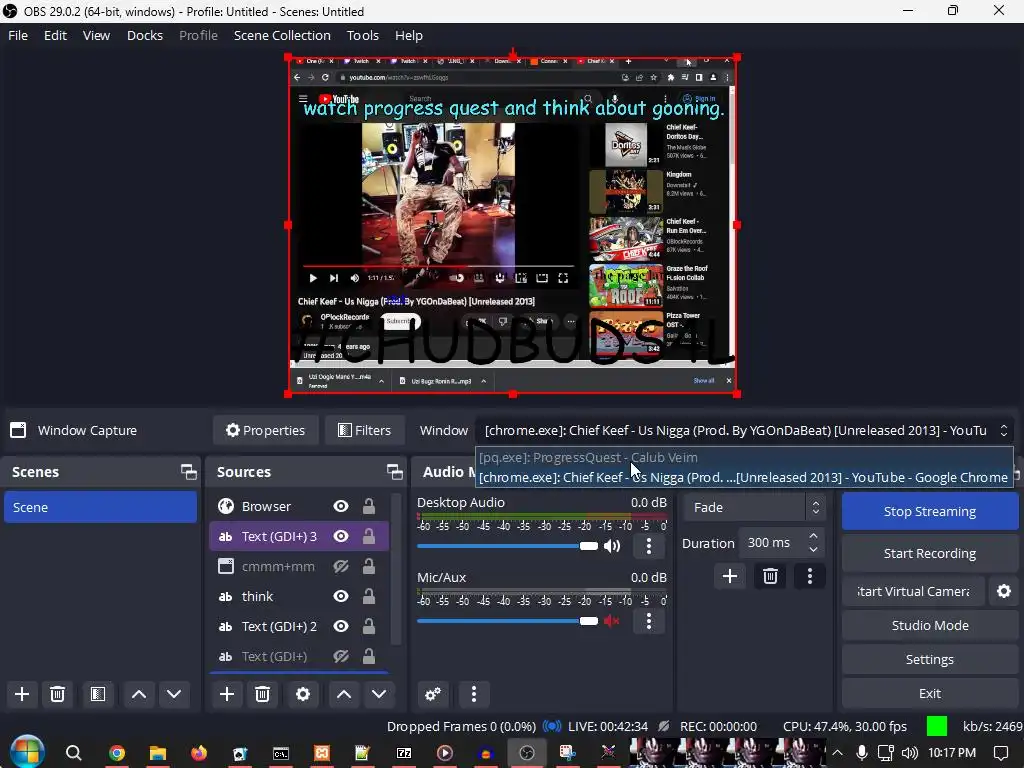Screen dimensions: 1024x768
Task: Open audio mixer menu three-dot icon at bottom
Action: [474, 694]
